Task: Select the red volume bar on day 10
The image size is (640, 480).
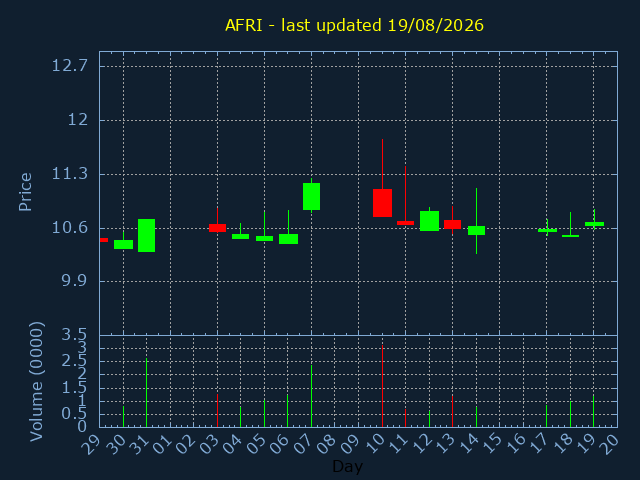Action: pyautogui.click(x=382, y=386)
